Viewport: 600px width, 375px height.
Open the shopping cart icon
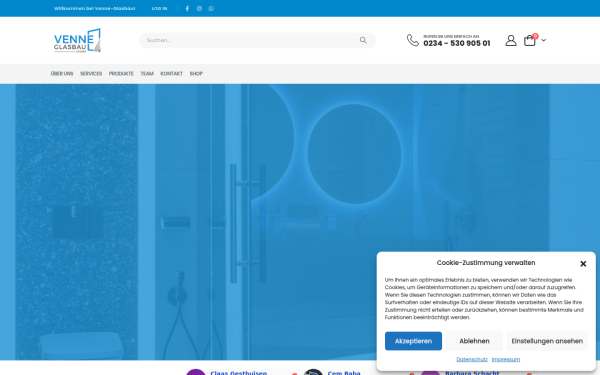pos(530,40)
